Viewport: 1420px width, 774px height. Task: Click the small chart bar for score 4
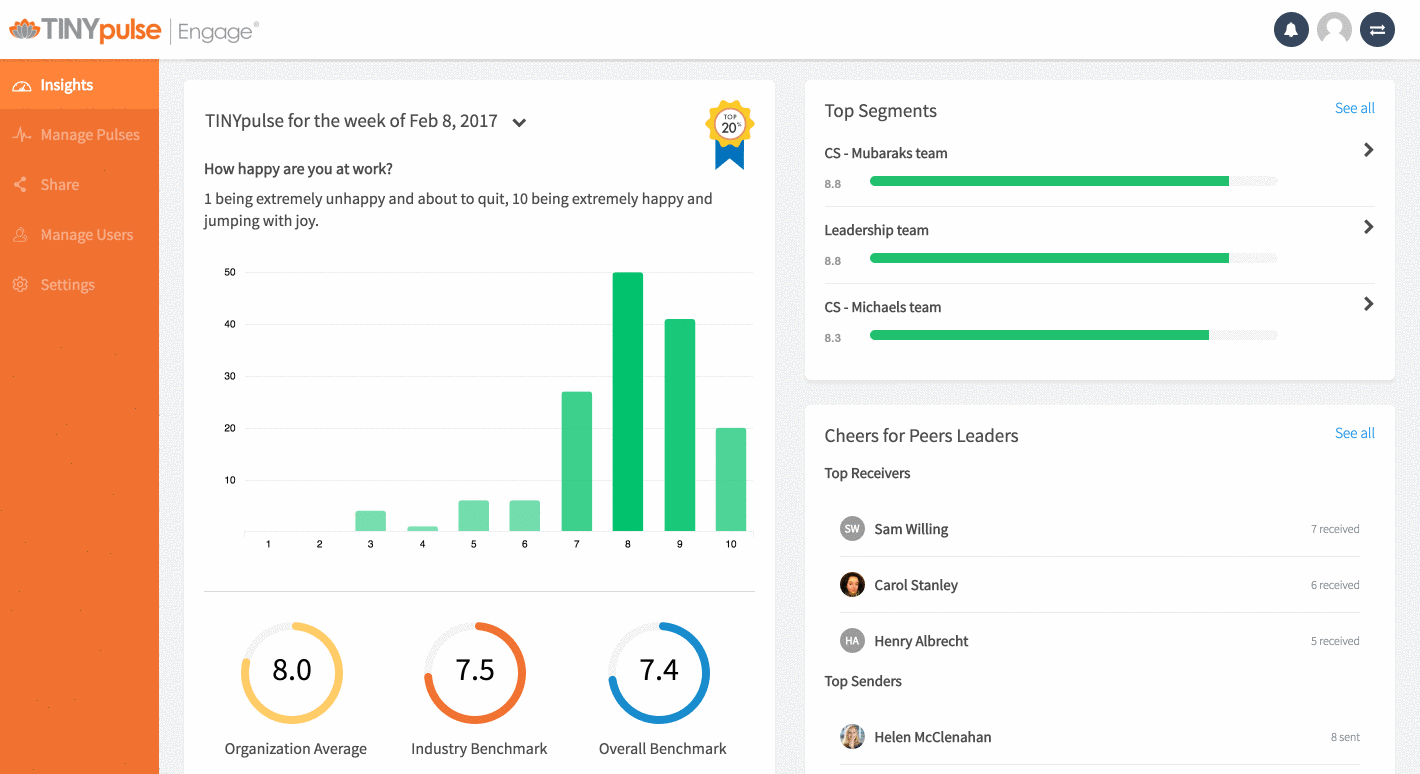pos(423,529)
